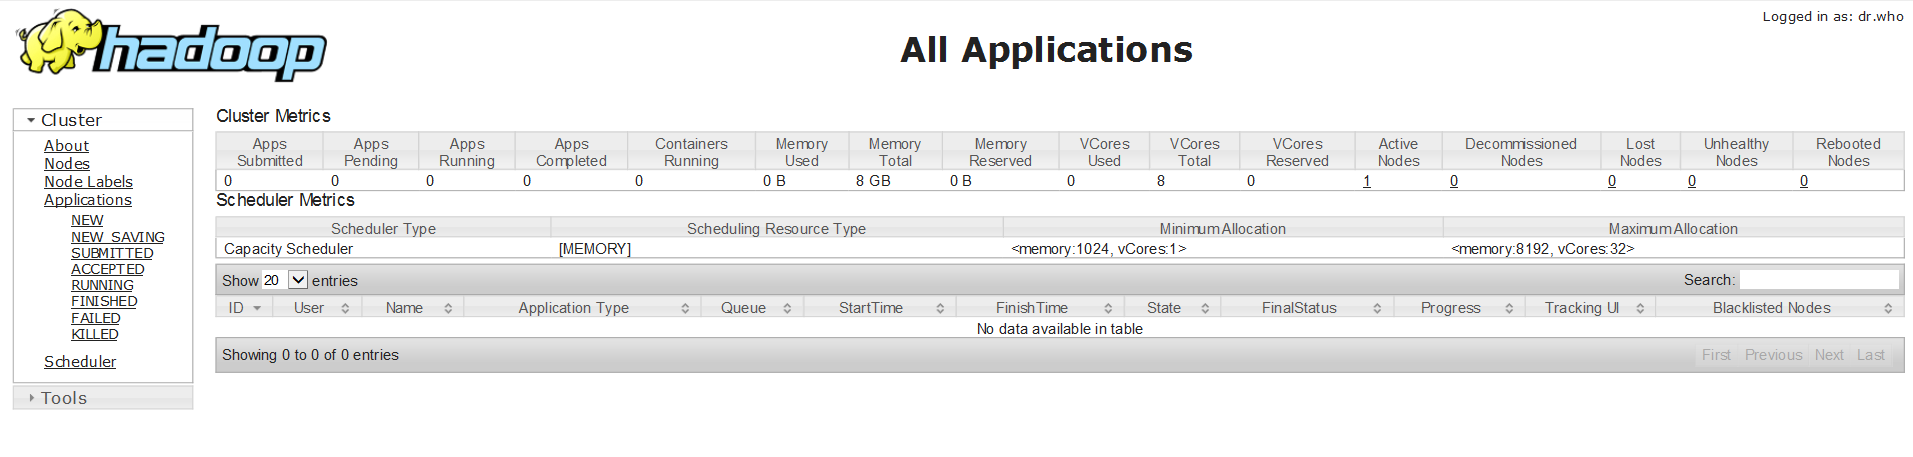Open the Node Labels link

pos(88,182)
